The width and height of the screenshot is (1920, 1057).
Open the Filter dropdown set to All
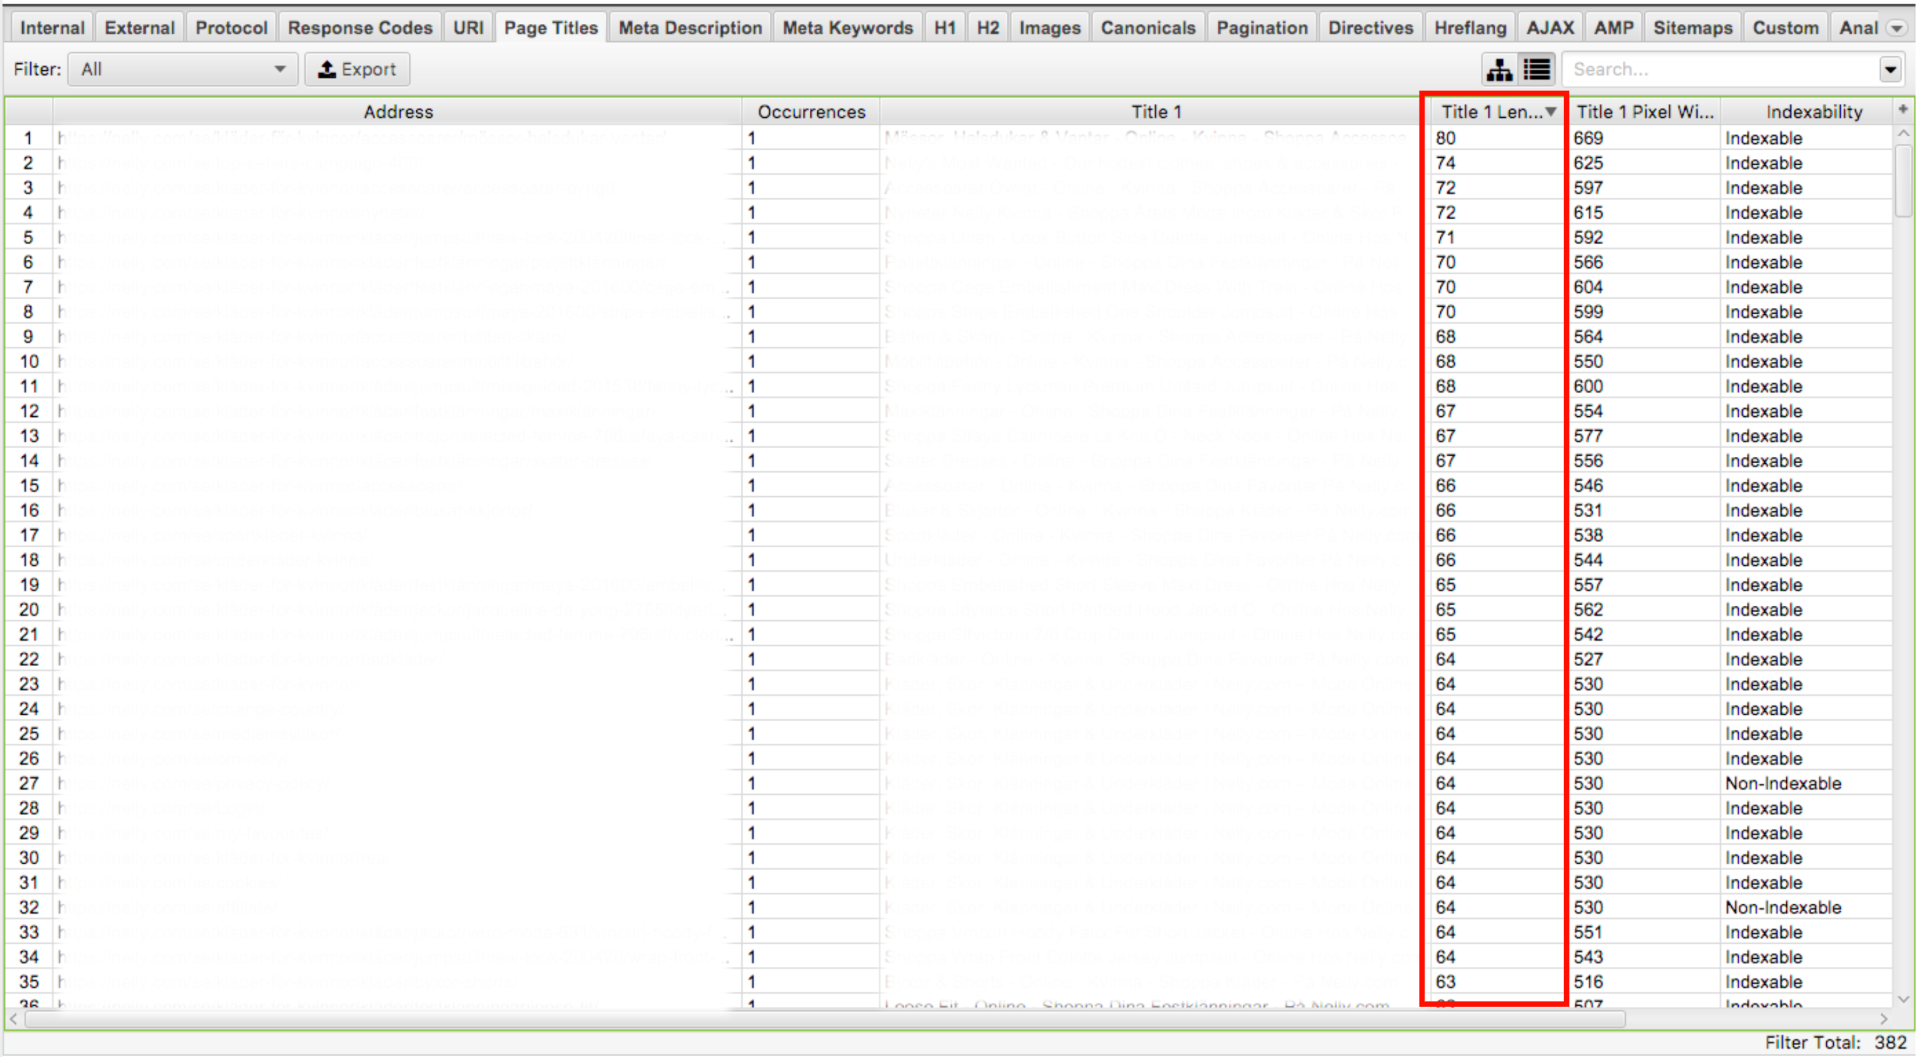[x=182, y=70]
